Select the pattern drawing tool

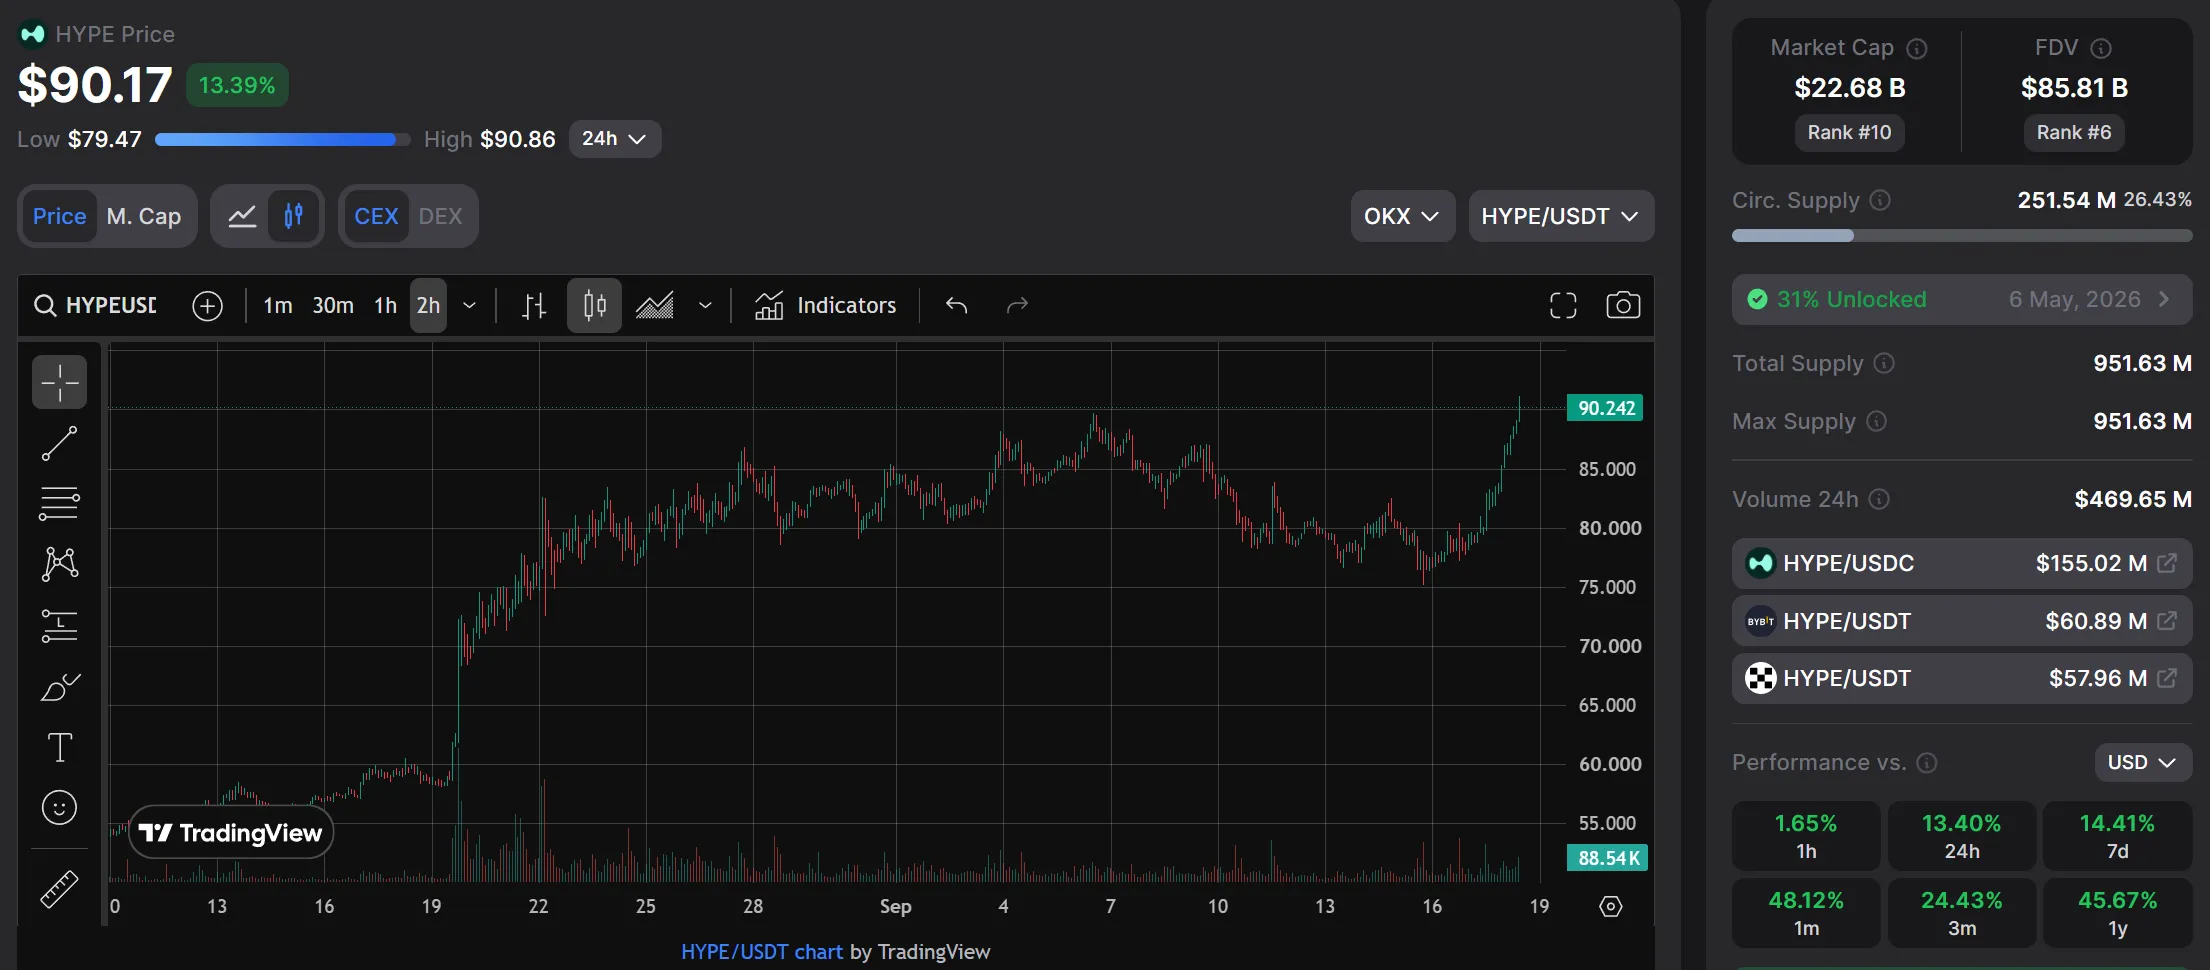60,564
